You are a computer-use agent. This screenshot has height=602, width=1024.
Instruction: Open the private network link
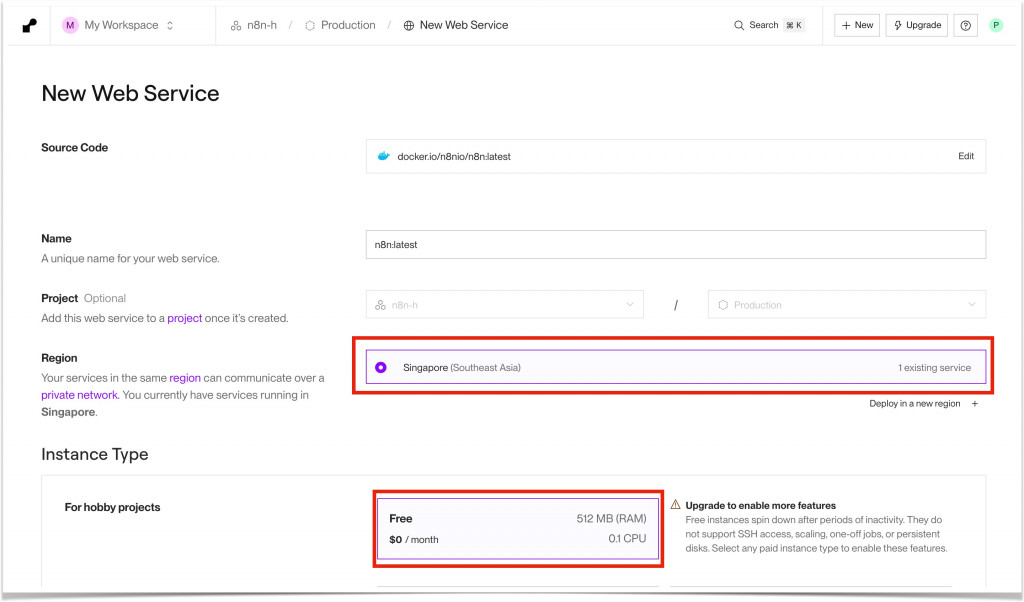(x=79, y=395)
